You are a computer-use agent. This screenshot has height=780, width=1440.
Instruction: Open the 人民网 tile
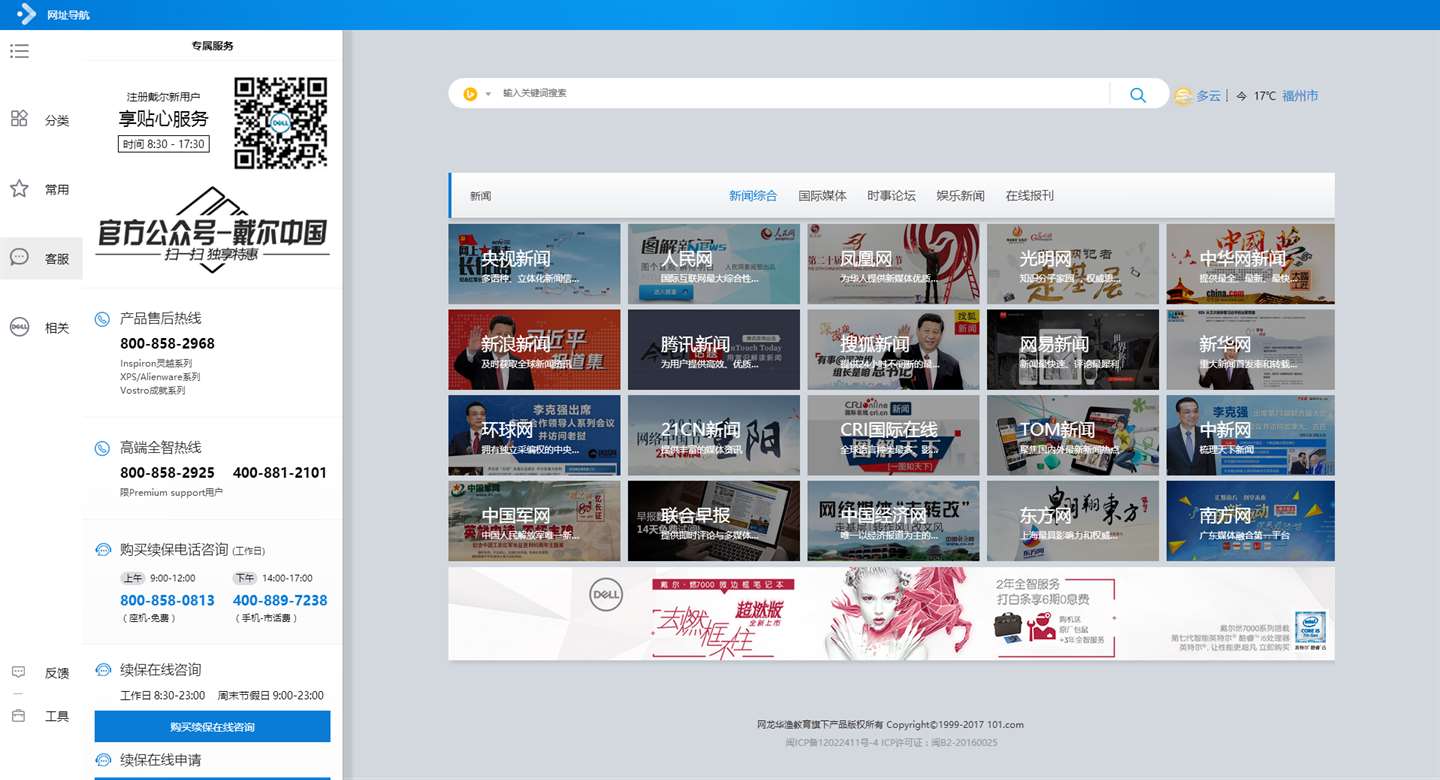coord(714,264)
